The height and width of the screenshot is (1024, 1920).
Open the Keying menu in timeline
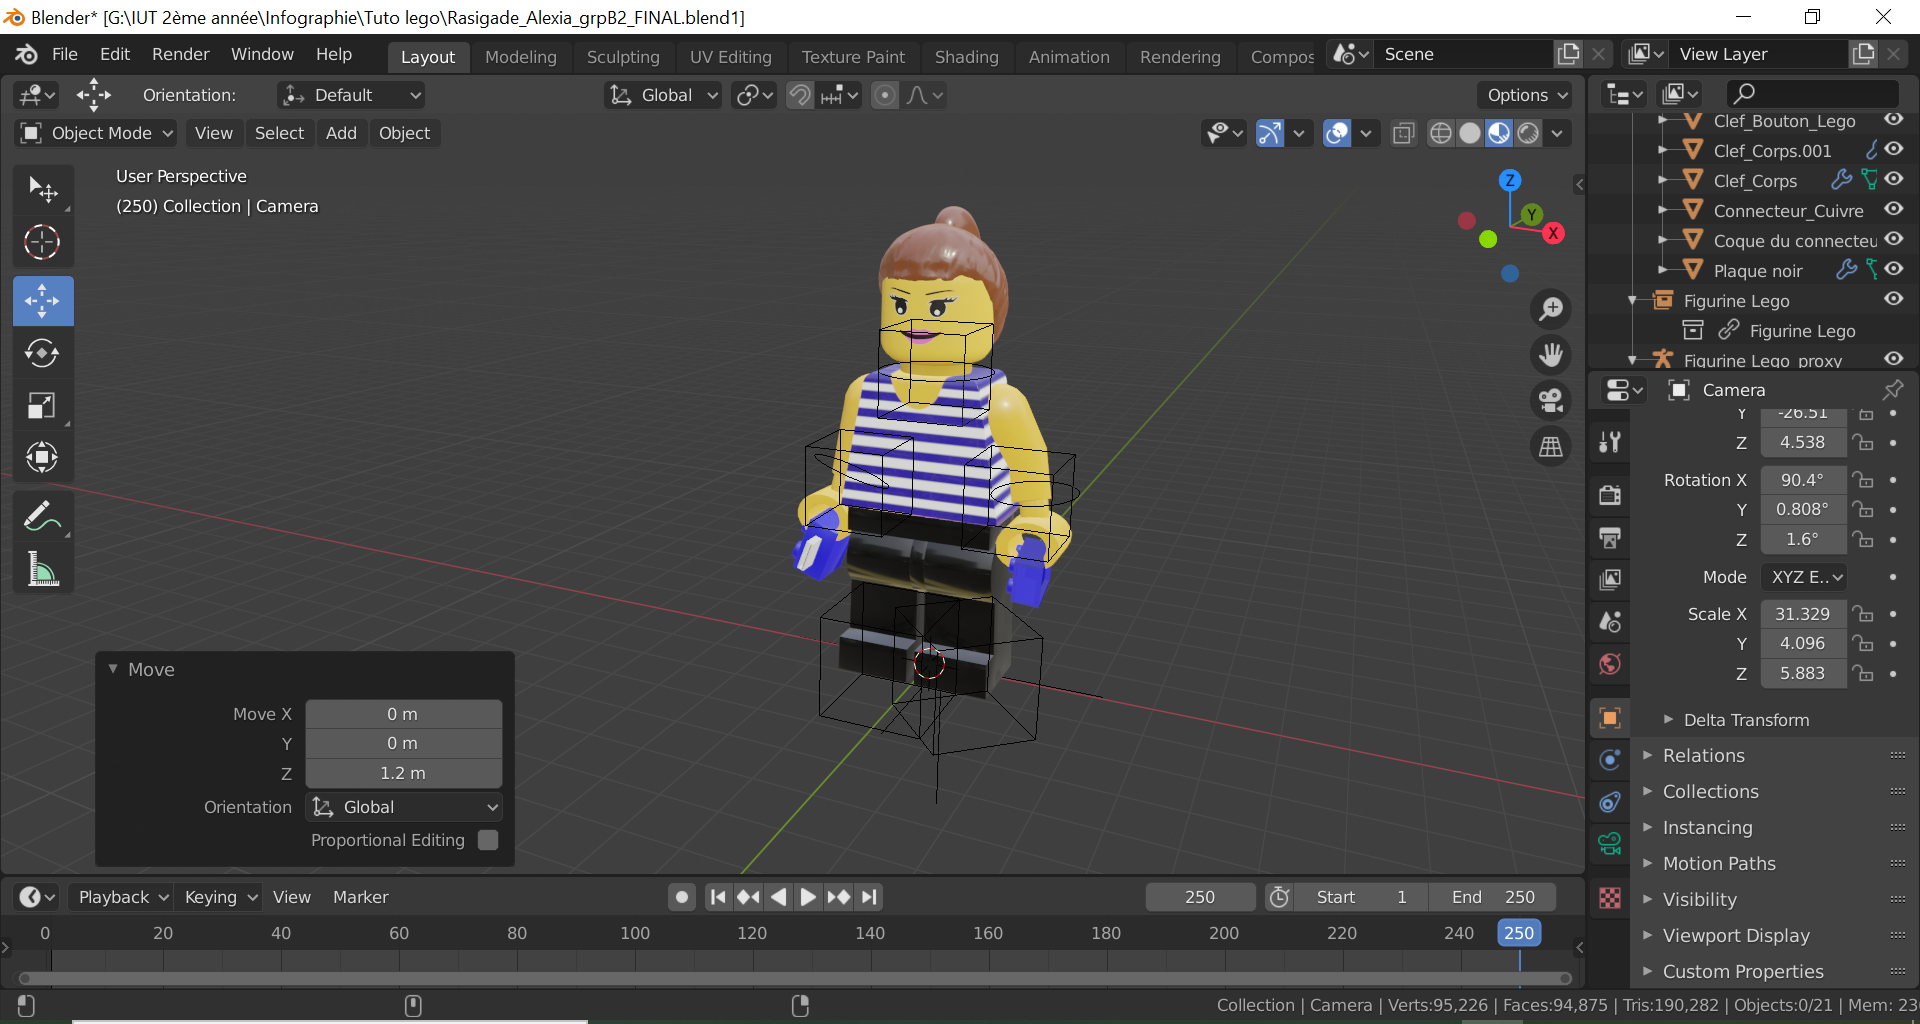coord(219,897)
